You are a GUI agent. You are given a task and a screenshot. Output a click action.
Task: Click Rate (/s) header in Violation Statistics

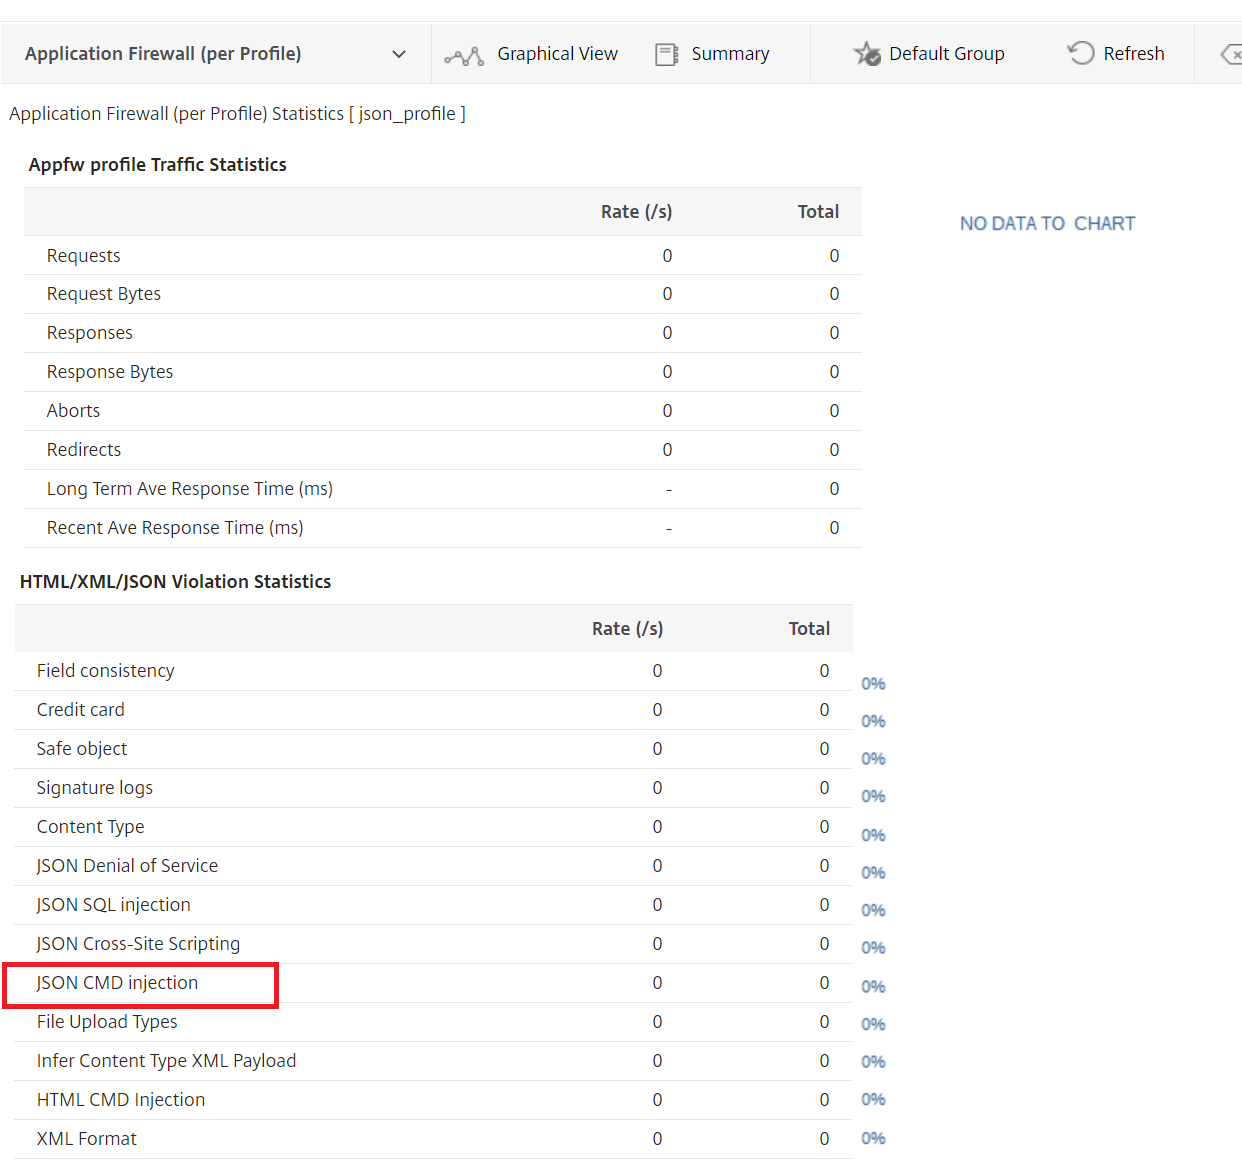click(x=627, y=629)
